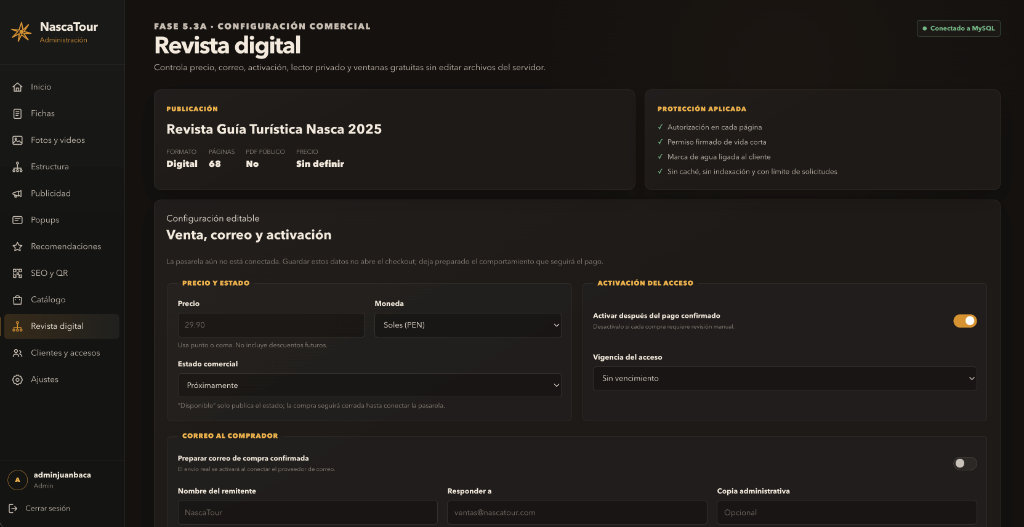This screenshot has width=1024, height=527.
Task: Click the Conectado a MySQL status badge
Action: pyautogui.click(x=959, y=28)
